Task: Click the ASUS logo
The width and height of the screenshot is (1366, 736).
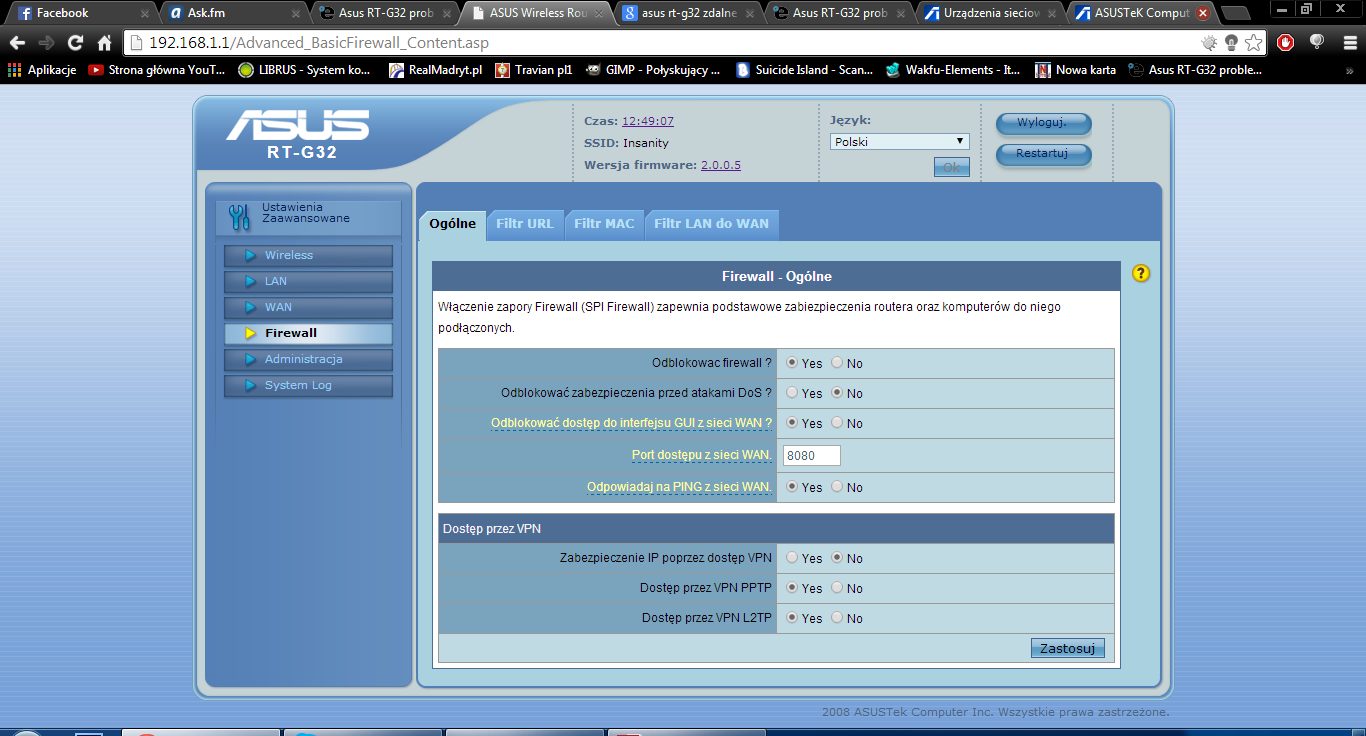Action: [298, 126]
